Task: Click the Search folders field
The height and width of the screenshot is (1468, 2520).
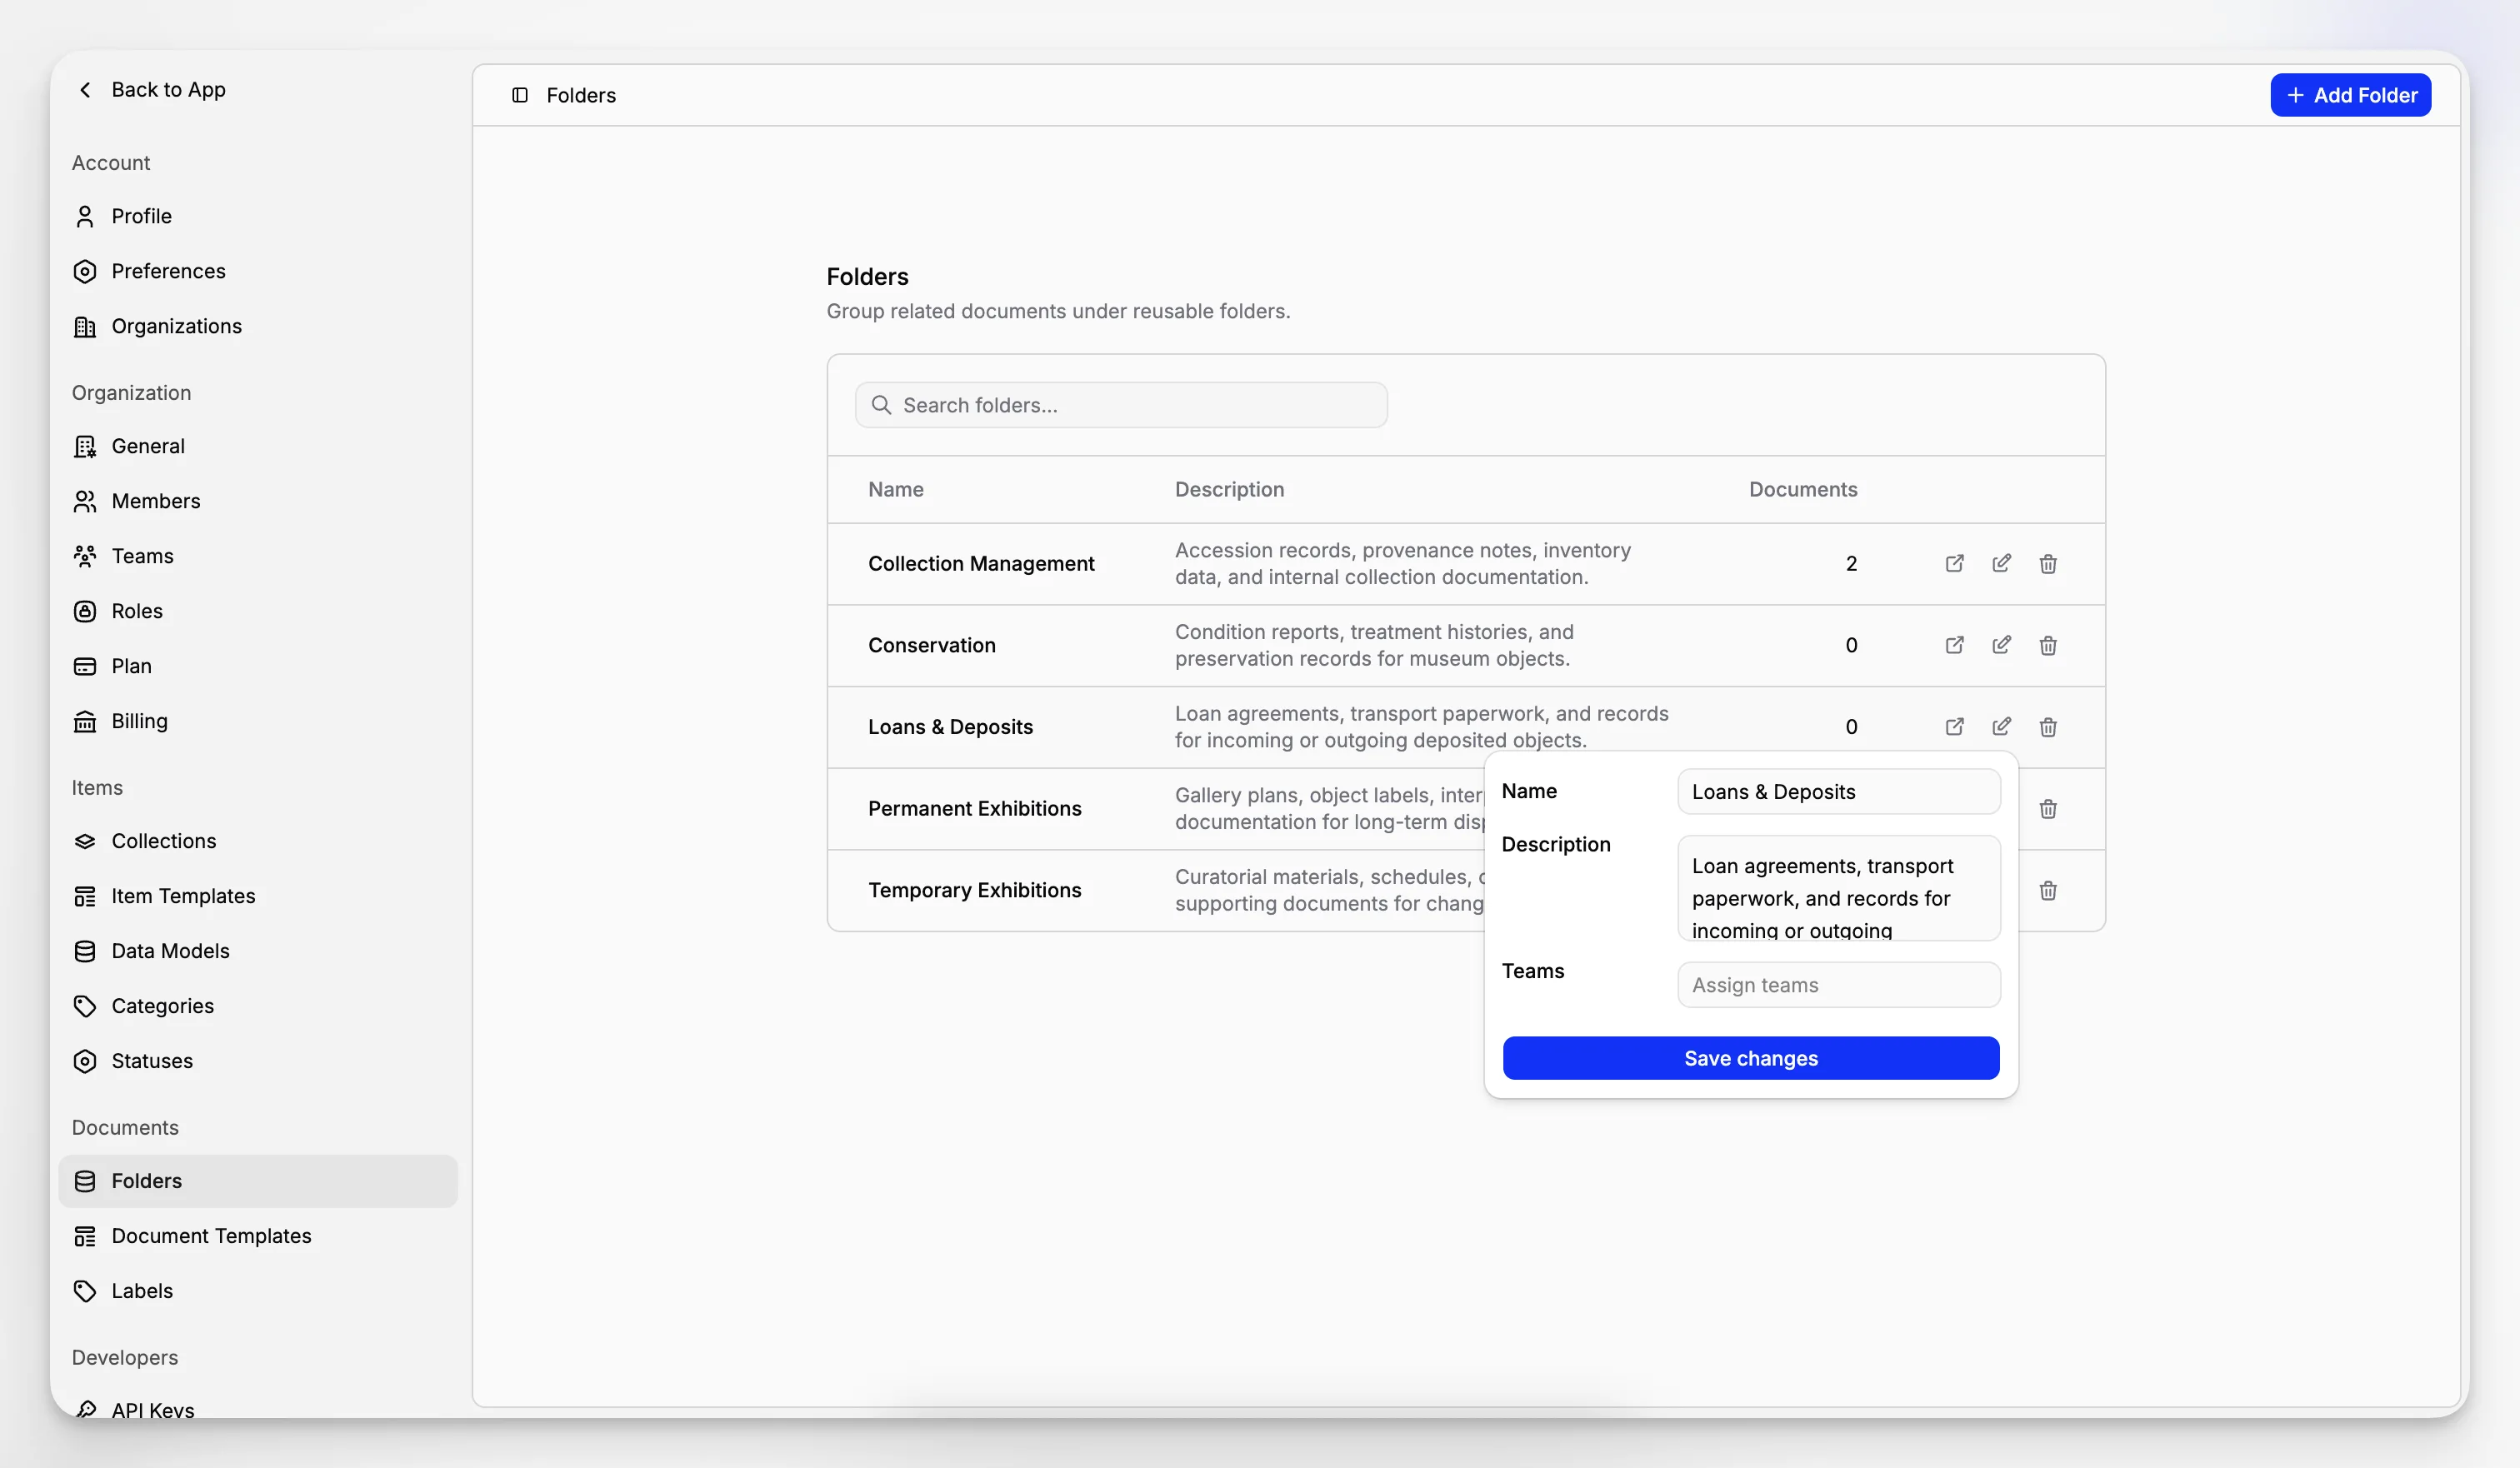Action: click(x=1121, y=405)
